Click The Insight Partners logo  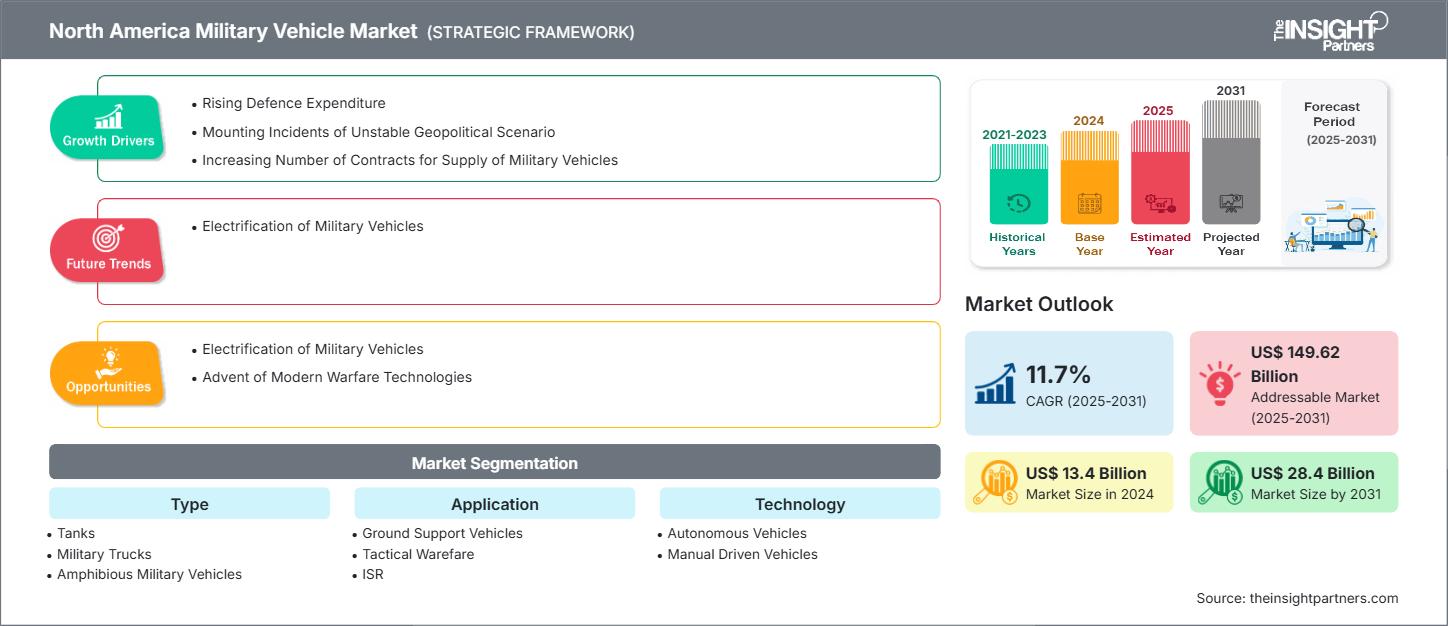(1329, 31)
